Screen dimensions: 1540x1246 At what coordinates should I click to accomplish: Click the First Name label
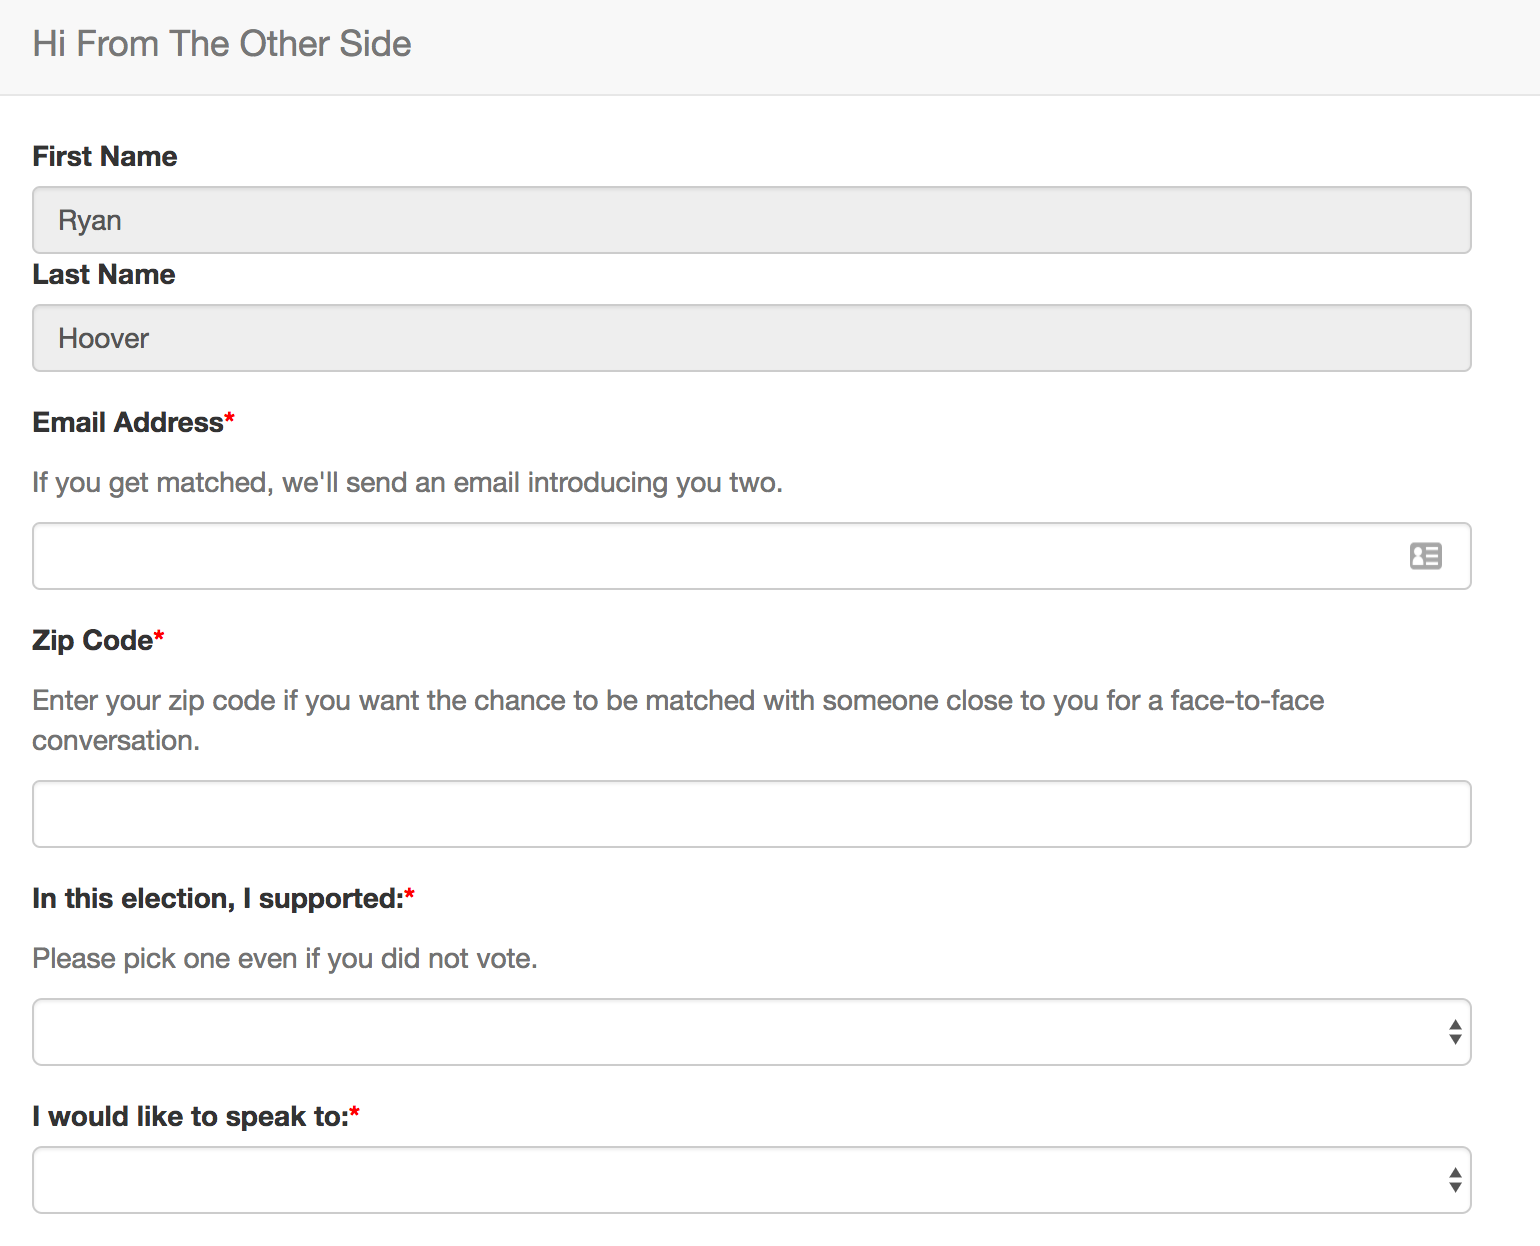coord(105,156)
